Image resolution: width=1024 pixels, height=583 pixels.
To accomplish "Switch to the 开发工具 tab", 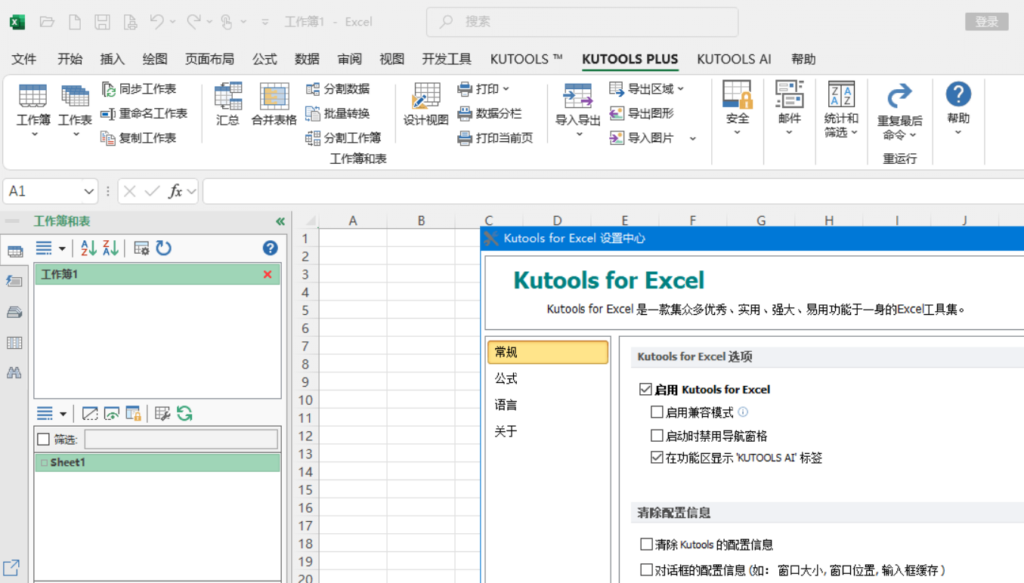I will (447, 59).
